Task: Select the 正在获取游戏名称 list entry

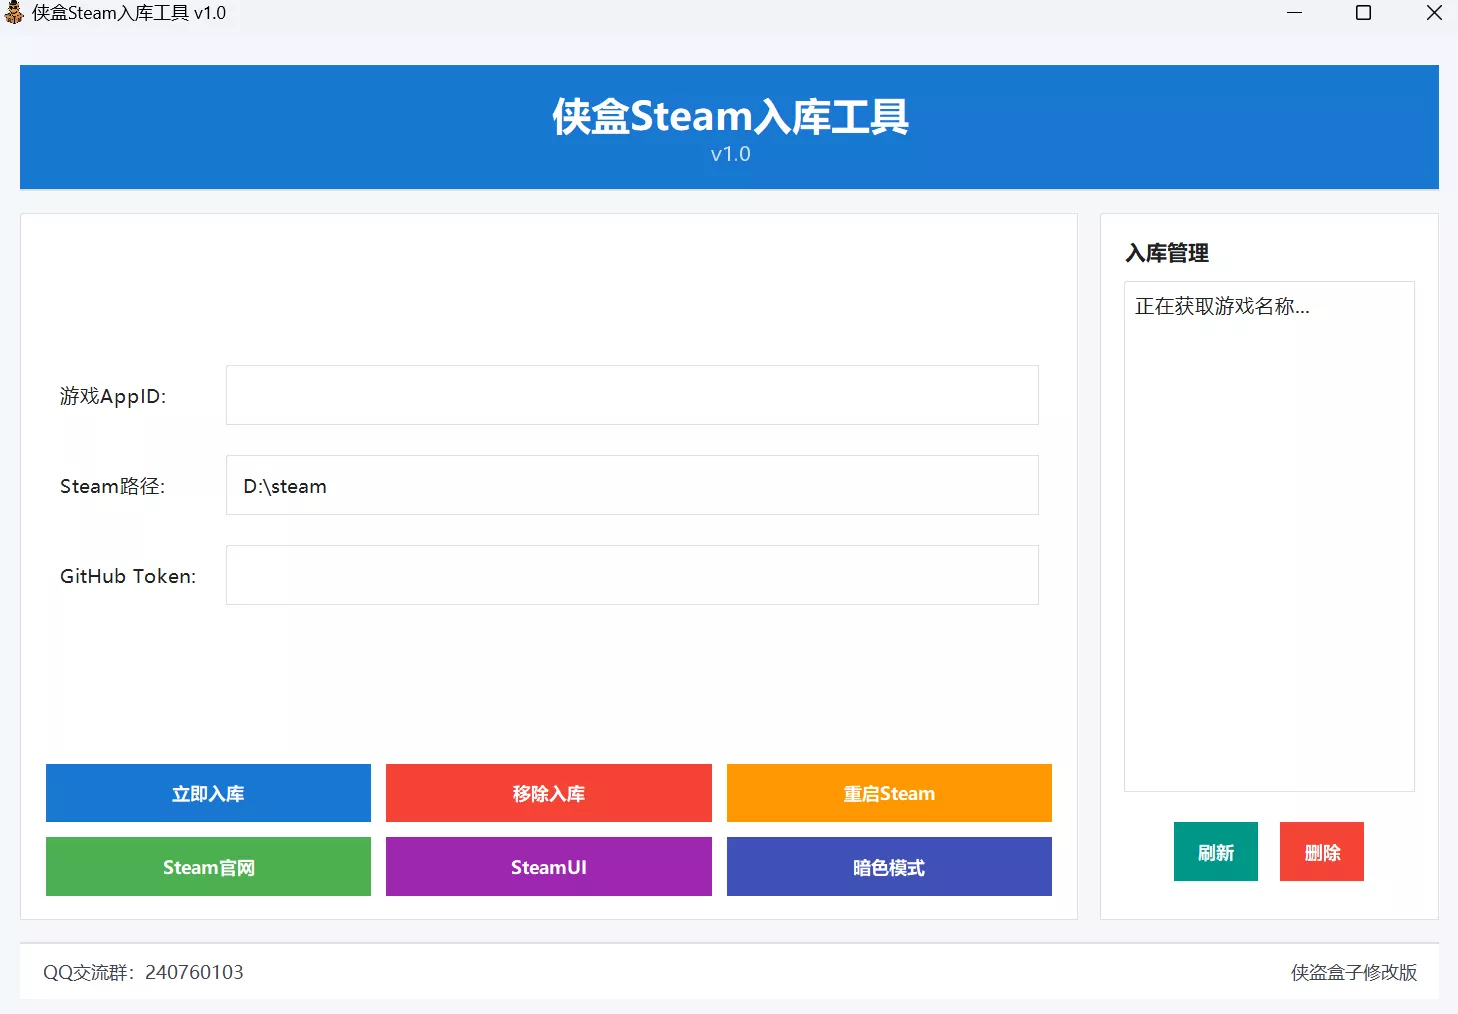Action: [1222, 306]
